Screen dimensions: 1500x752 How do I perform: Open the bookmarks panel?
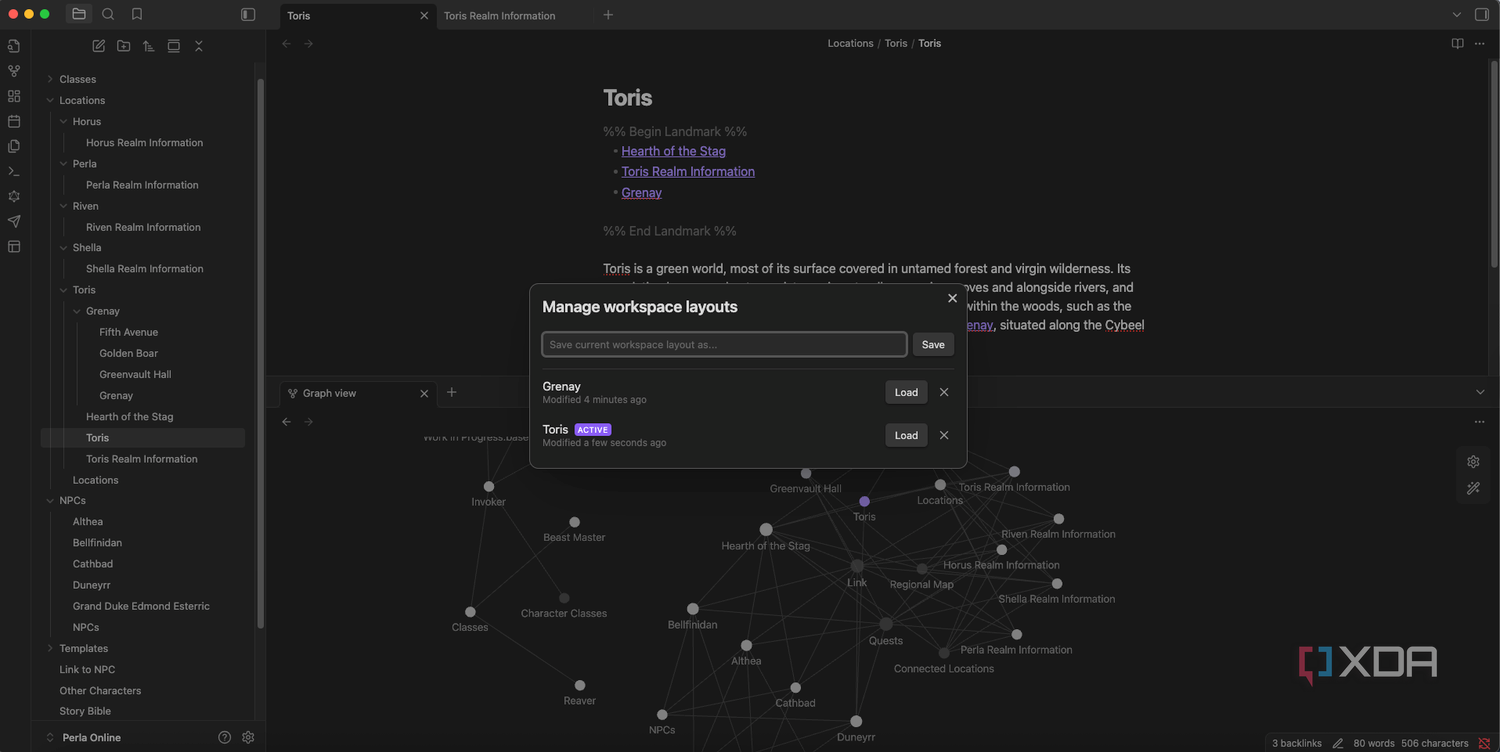(137, 14)
